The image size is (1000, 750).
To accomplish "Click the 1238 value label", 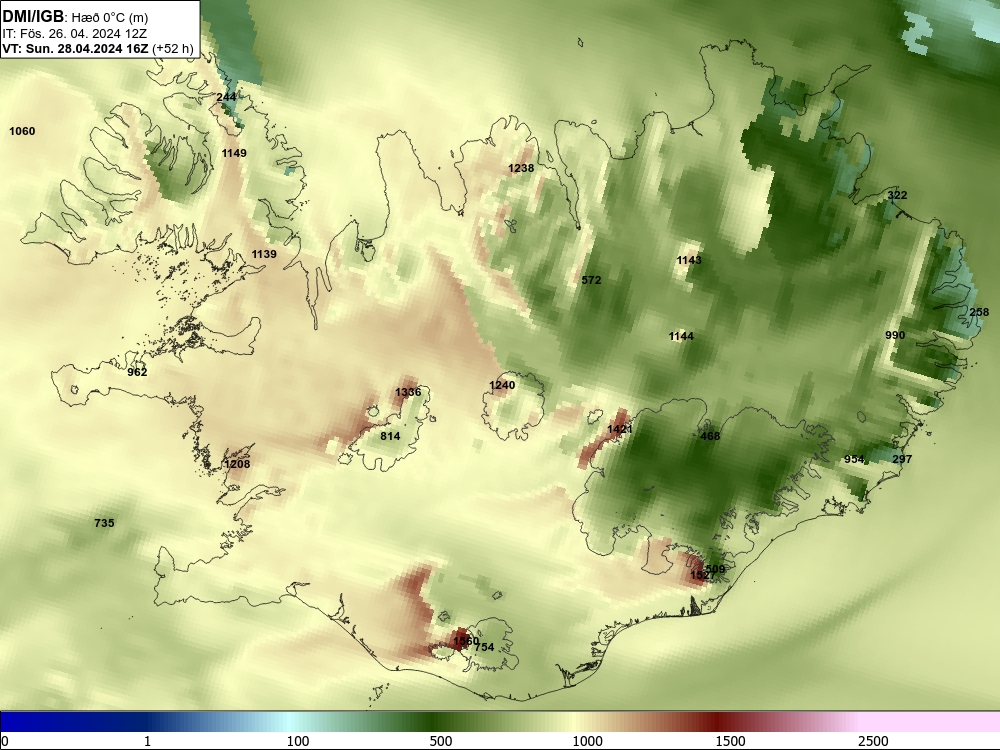I will (x=521, y=168).
